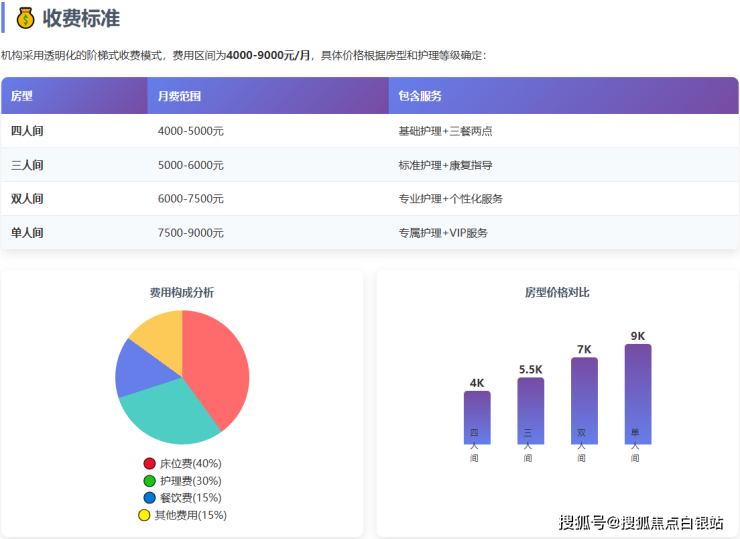Click the blue 餐饮费 legend circle
The image size is (740, 539).
coord(150,498)
